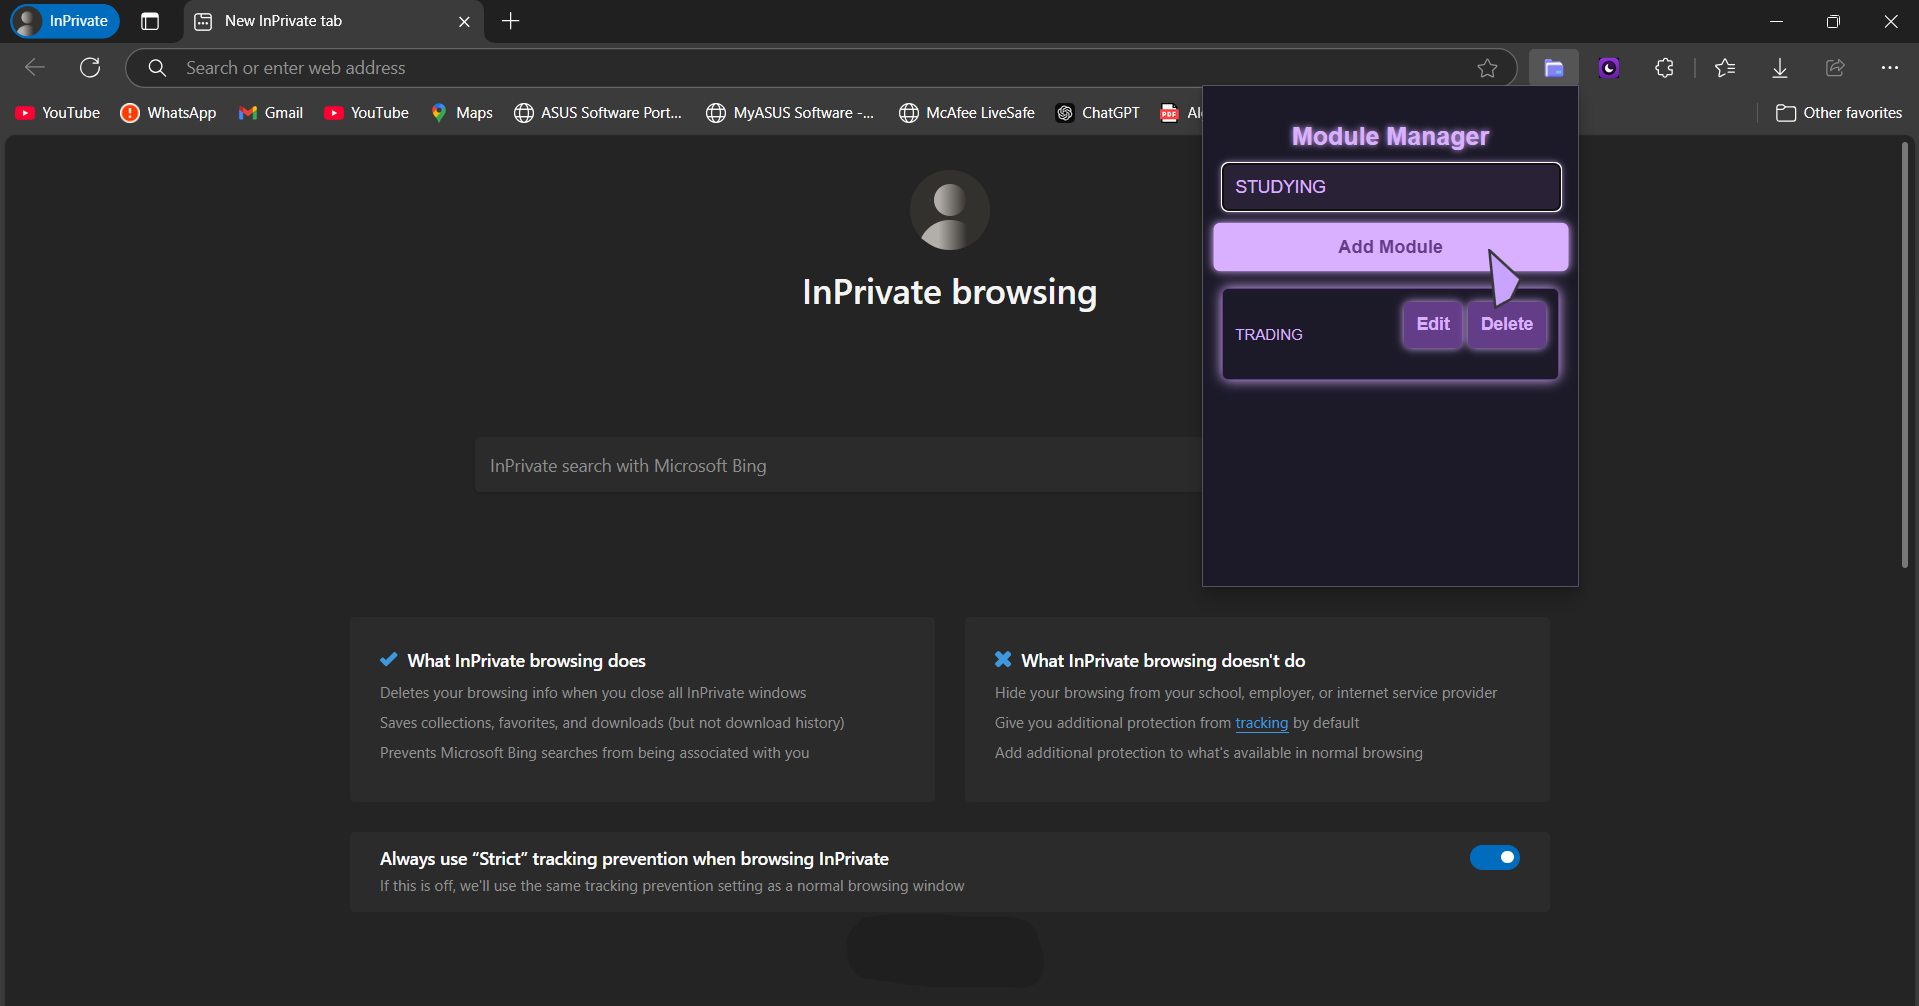Open the tracking hyperlink
1919x1006 pixels.
click(1261, 722)
